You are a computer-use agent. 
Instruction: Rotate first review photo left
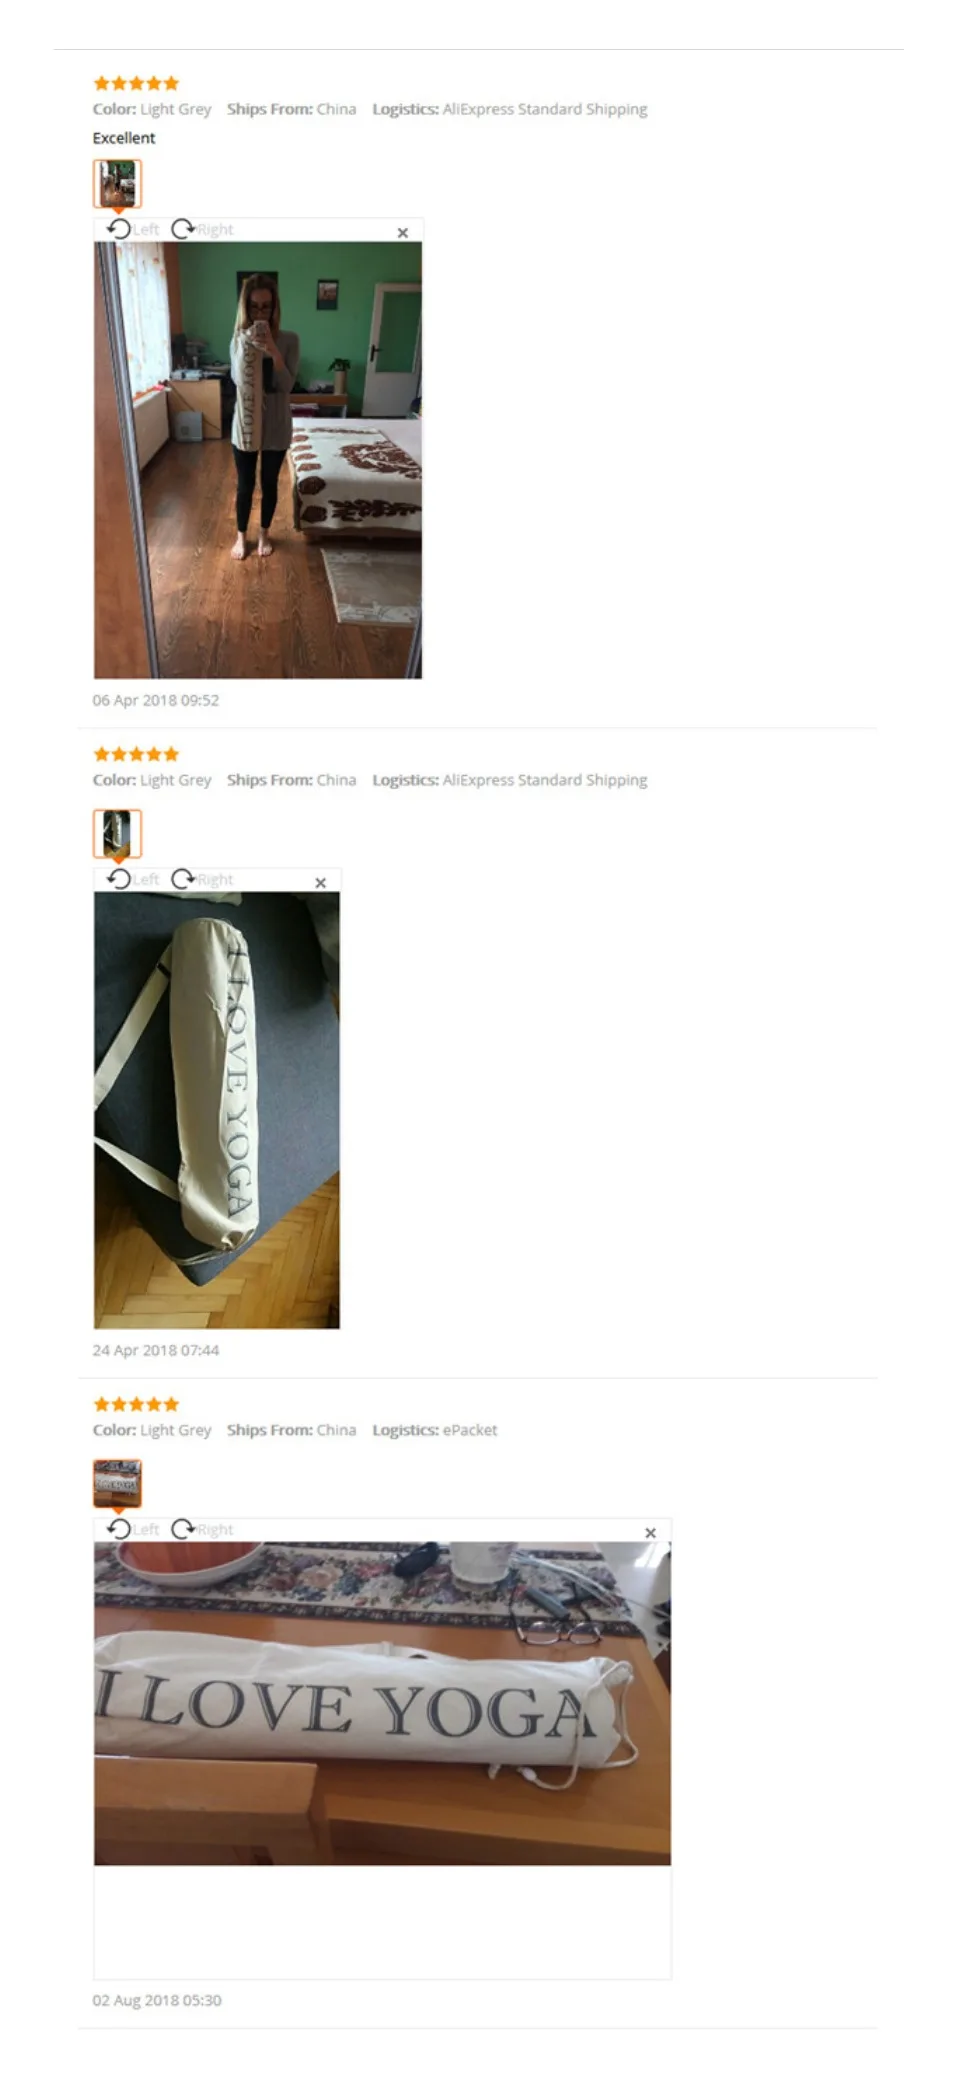click(x=132, y=229)
